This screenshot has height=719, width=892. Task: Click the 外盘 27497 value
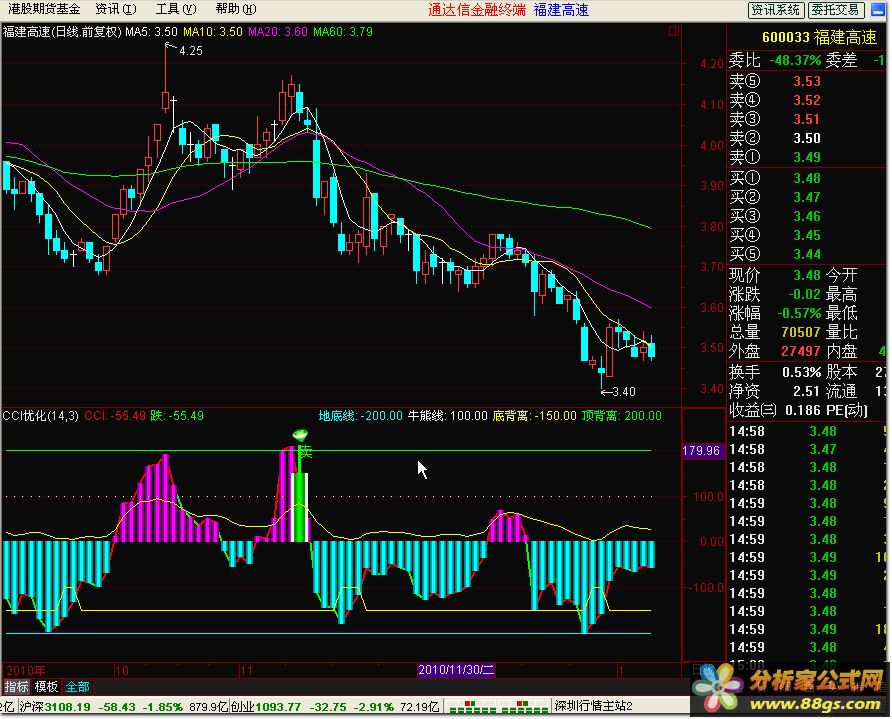800,352
